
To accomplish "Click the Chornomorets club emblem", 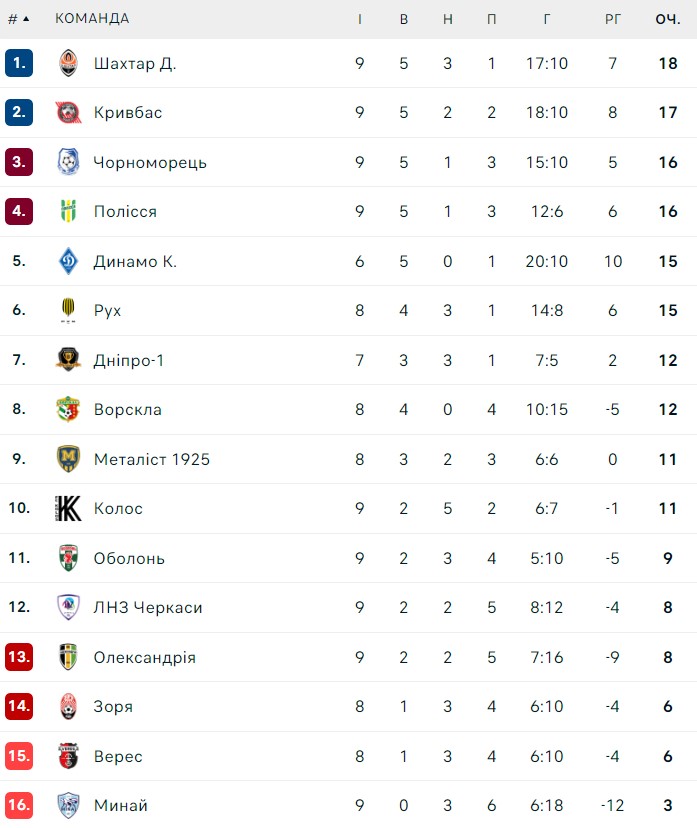I will point(68,162).
